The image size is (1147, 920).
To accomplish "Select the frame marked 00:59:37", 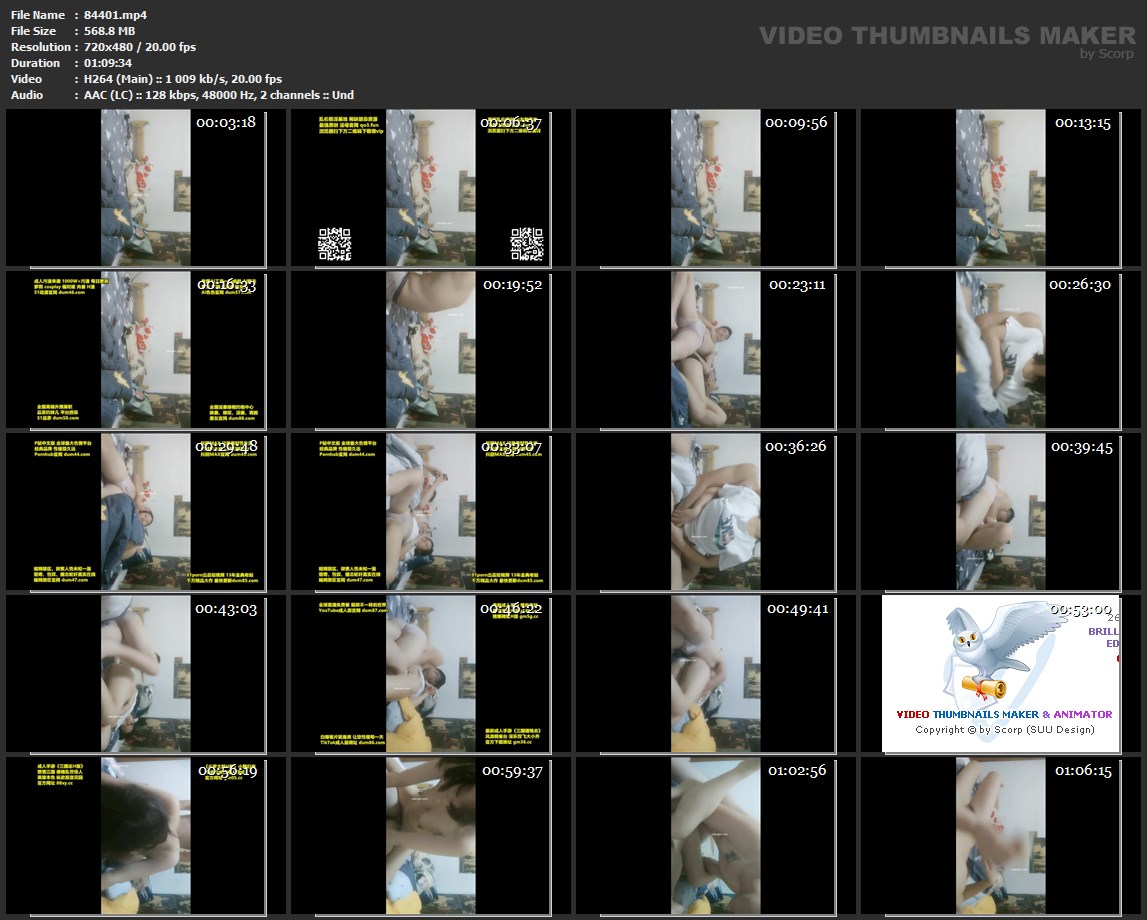I will pyautogui.click(x=430, y=836).
